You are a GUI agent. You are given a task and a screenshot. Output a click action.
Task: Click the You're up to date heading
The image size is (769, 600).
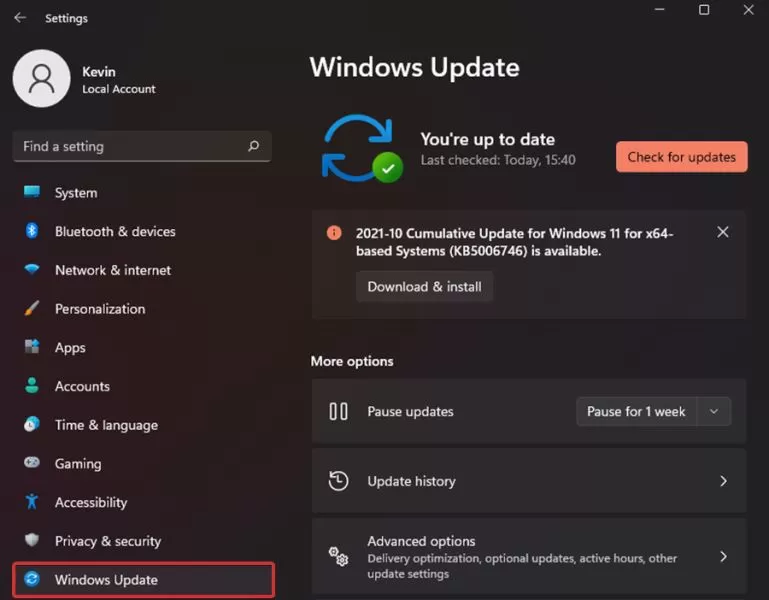tap(487, 139)
